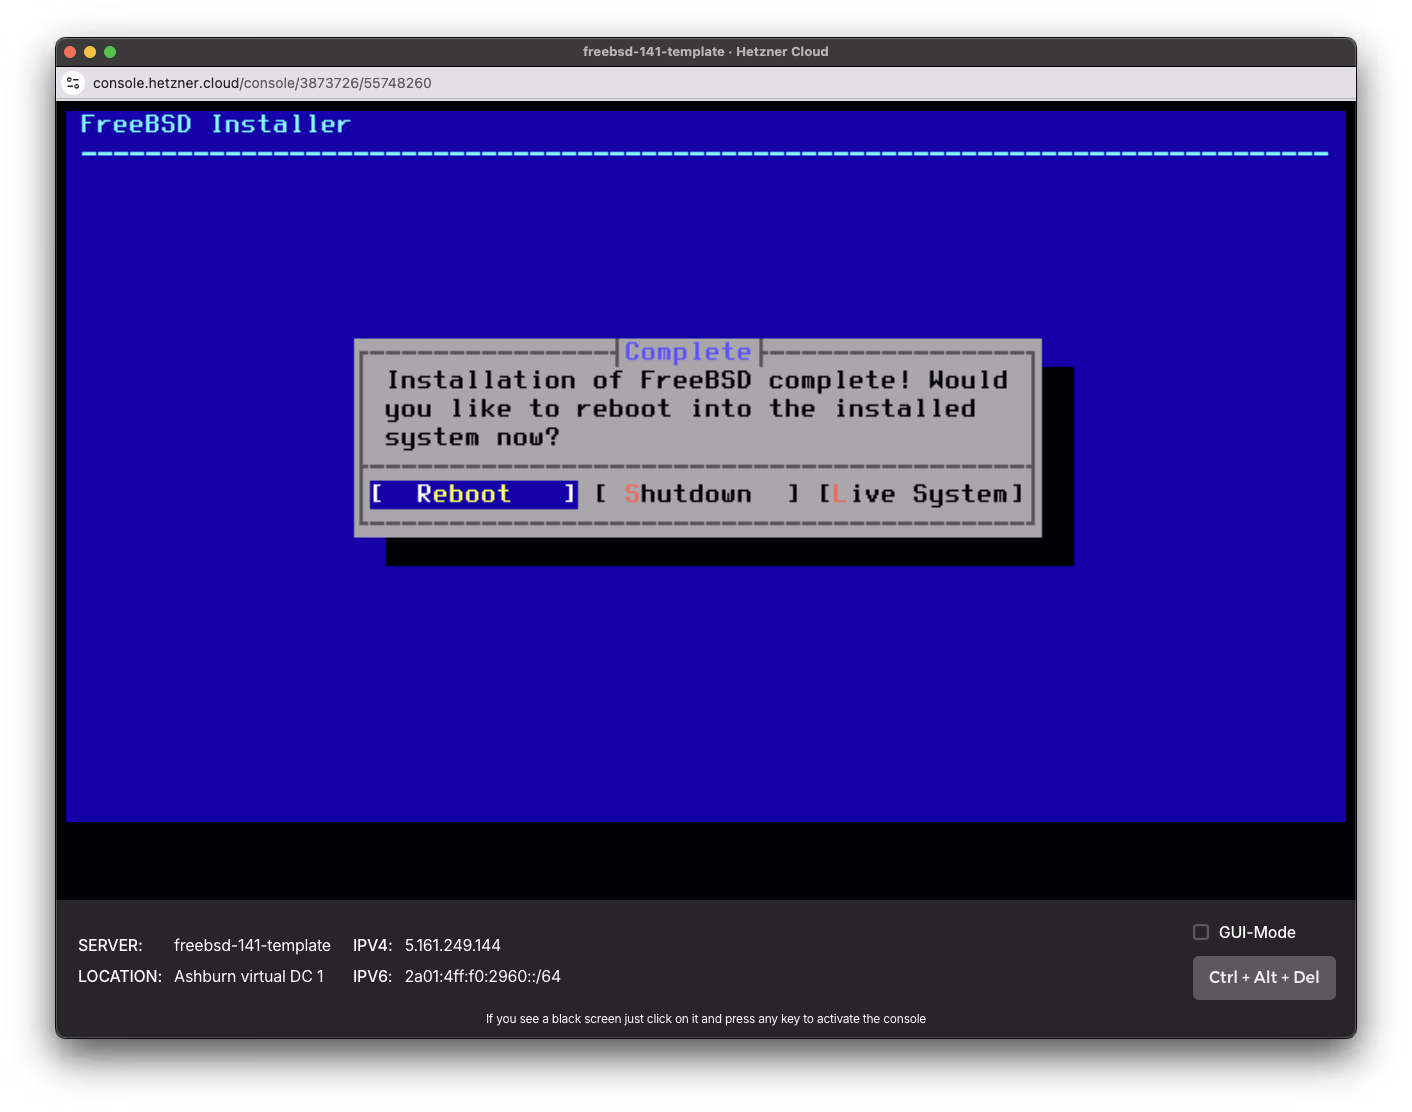The width and height of the screenshot is (1412, 1112).
Task: Click the green zoom button of the window
Action: 110,51
